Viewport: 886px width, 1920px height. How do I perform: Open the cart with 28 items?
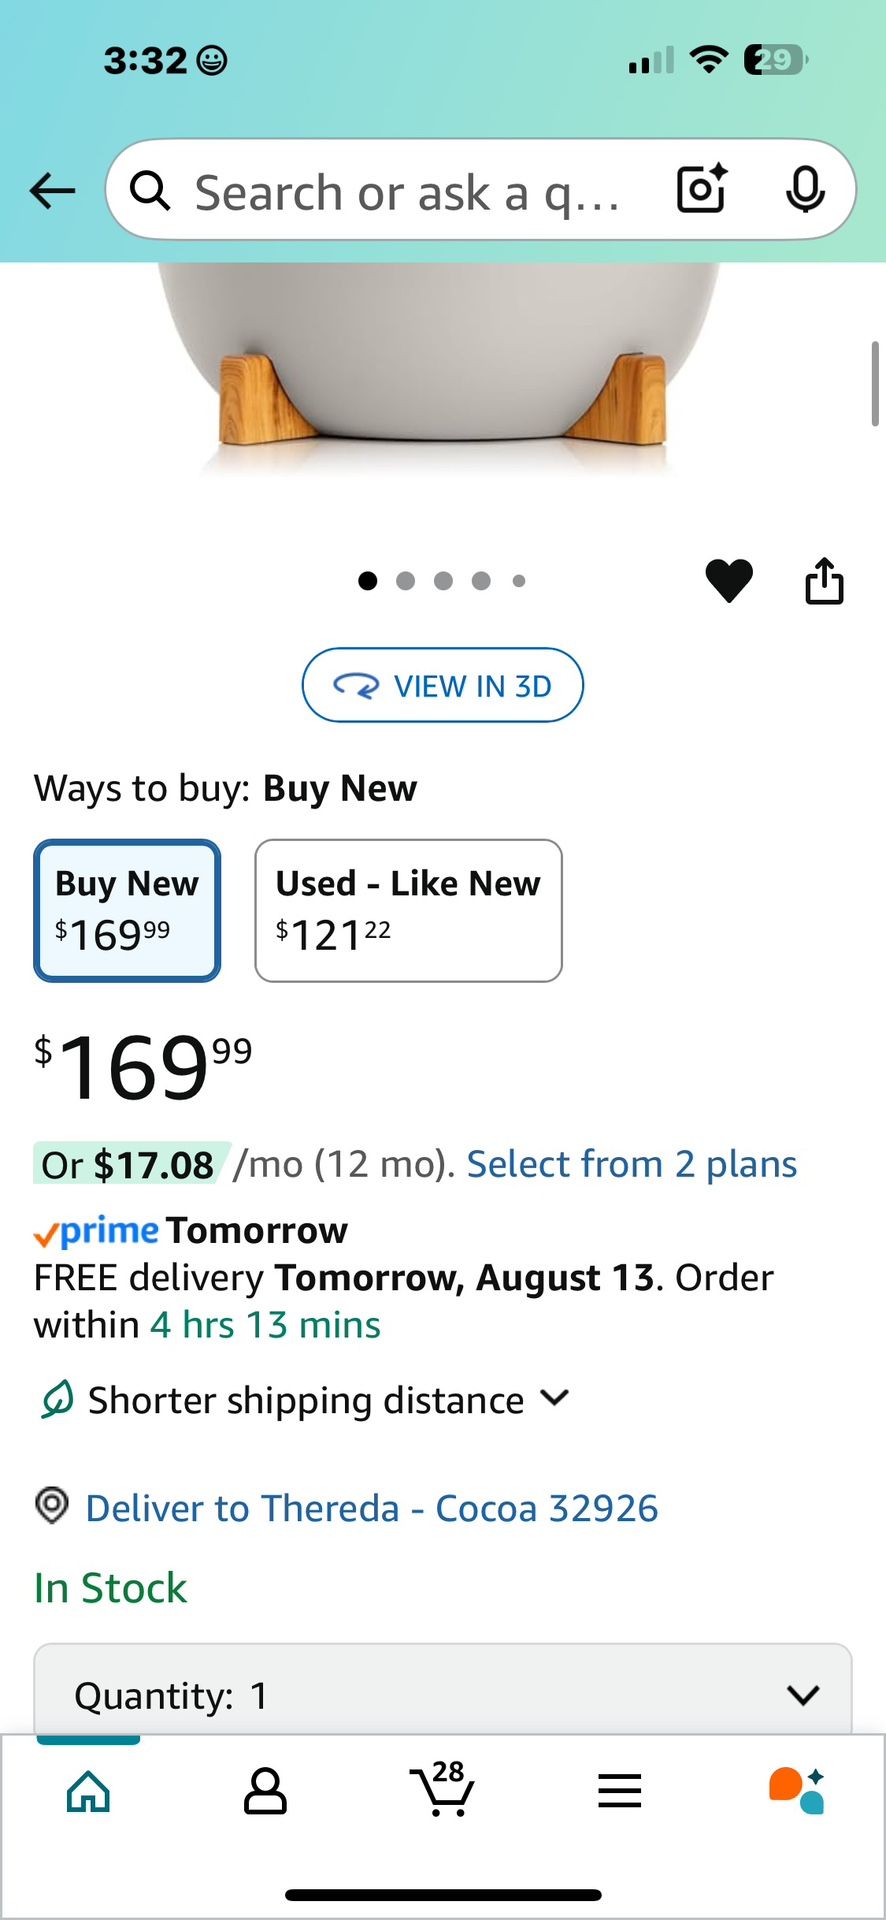point(442,1790)
